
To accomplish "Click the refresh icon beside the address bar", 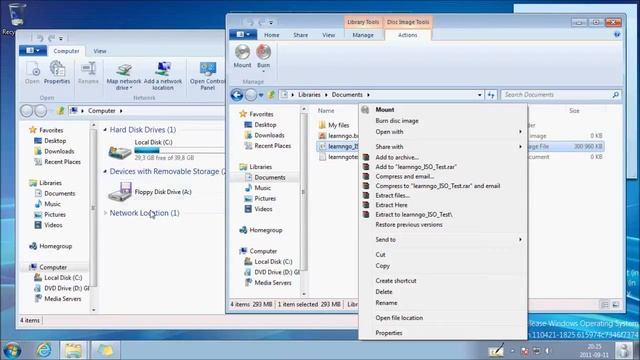I will click(x=491, y=95).
